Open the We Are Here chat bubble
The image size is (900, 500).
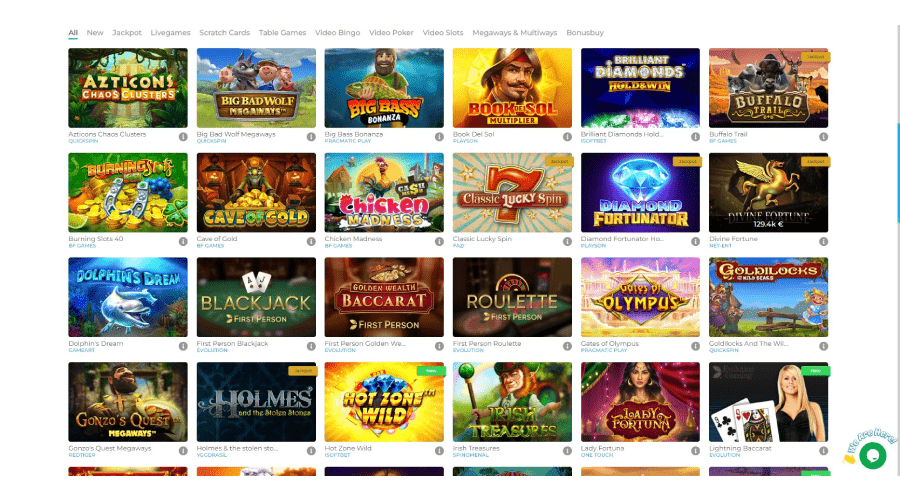point(872,455)
